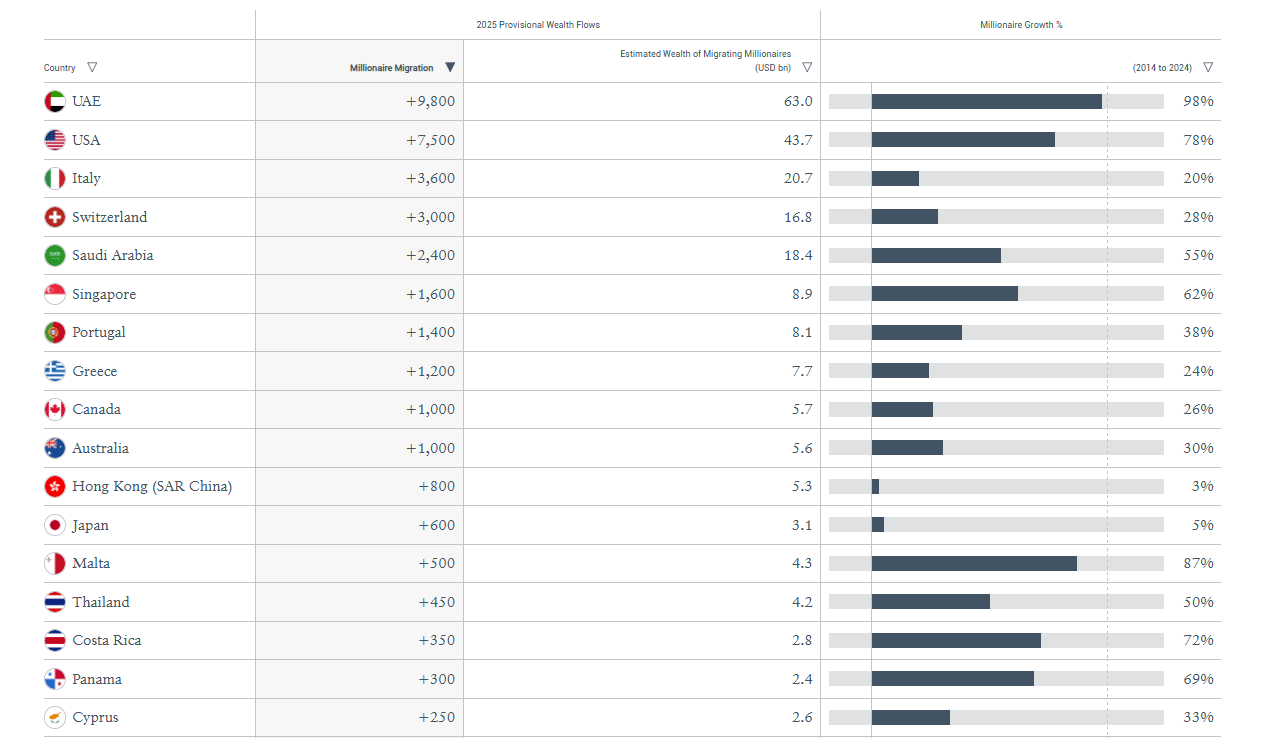Toggle the Millionaire Migration sort arrow
Screen dimensions: 1264x738
[450, 67]
